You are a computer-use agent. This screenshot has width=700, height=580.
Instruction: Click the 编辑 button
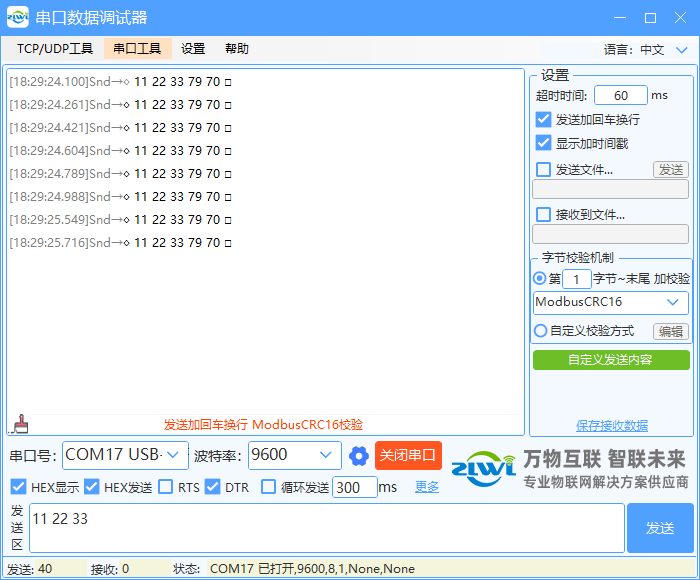pyautogui.click(x=671, y=331)
